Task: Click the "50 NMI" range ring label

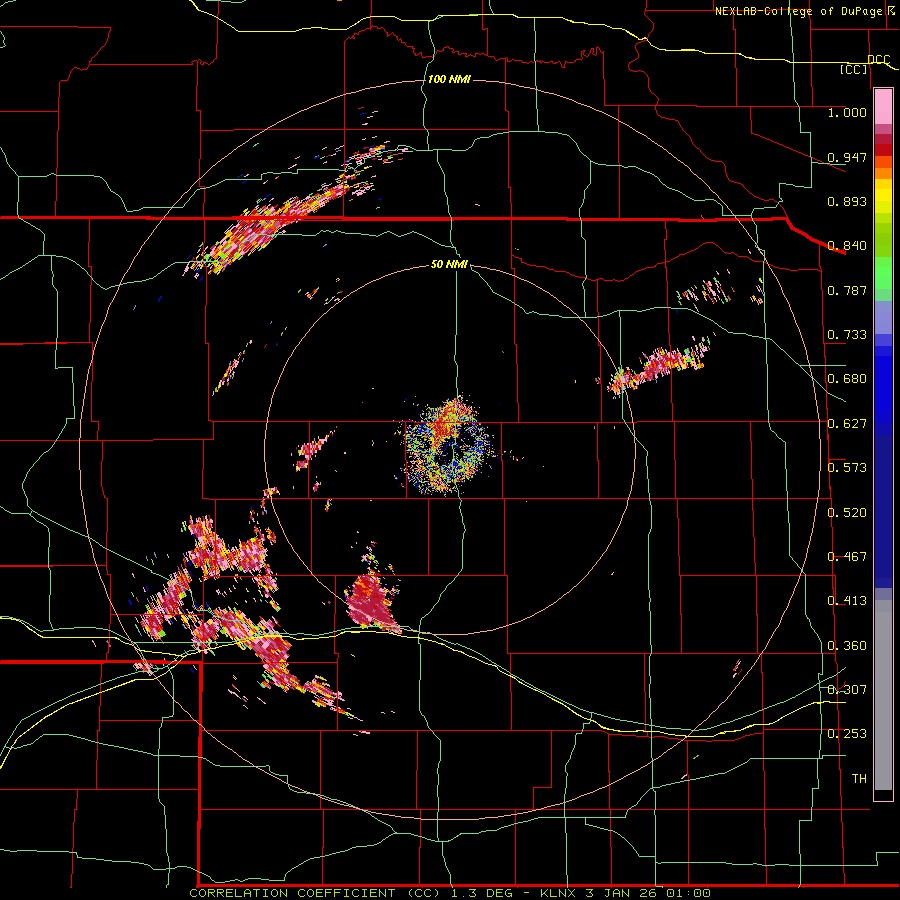Action: click(449, 264)
